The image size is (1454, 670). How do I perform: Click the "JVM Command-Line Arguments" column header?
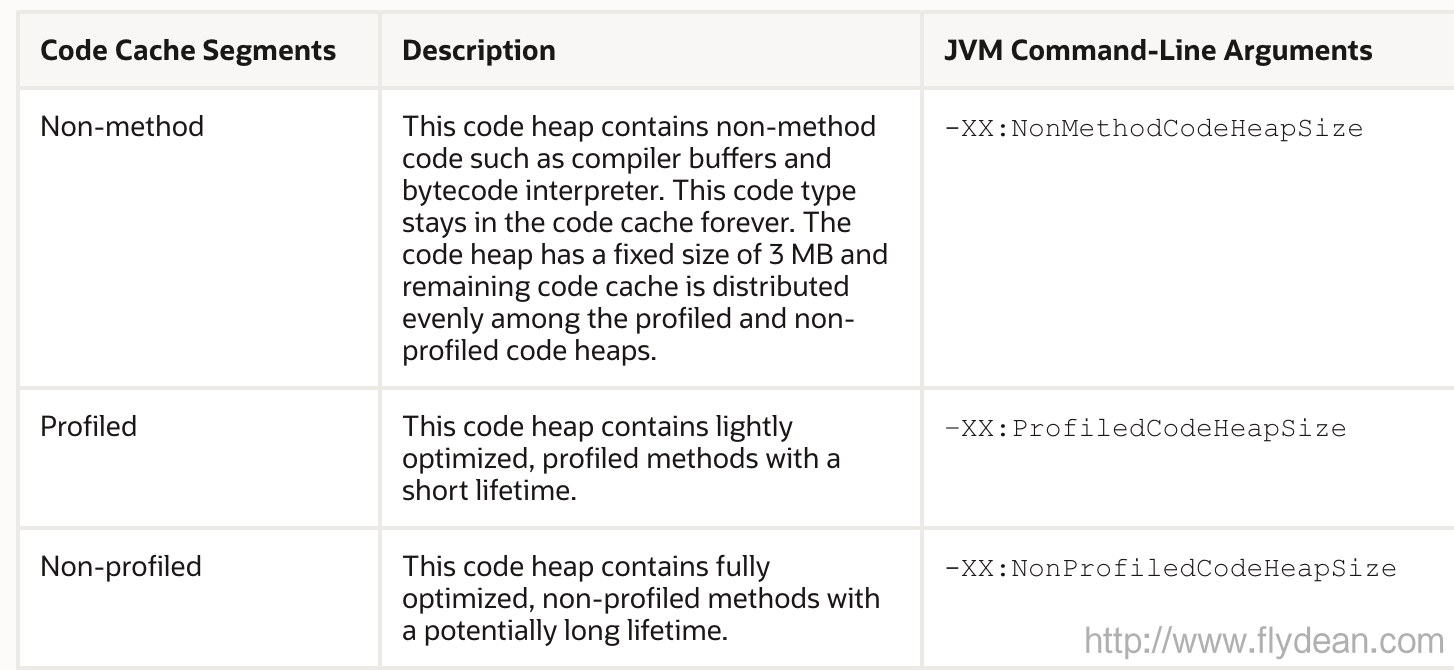1157,51
